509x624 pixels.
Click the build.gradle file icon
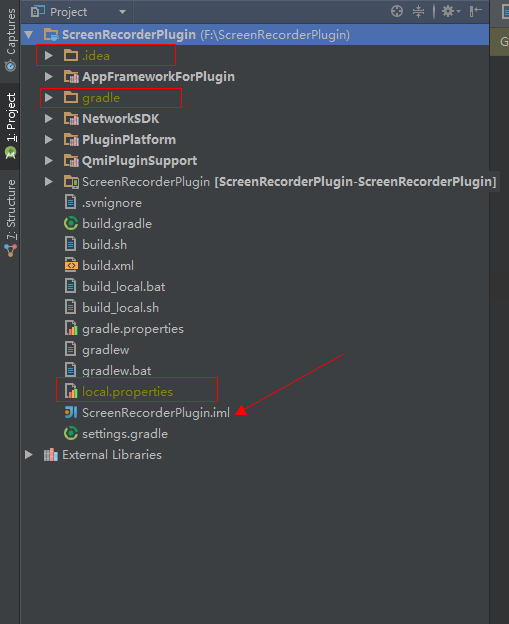click(x=71, y=223)
